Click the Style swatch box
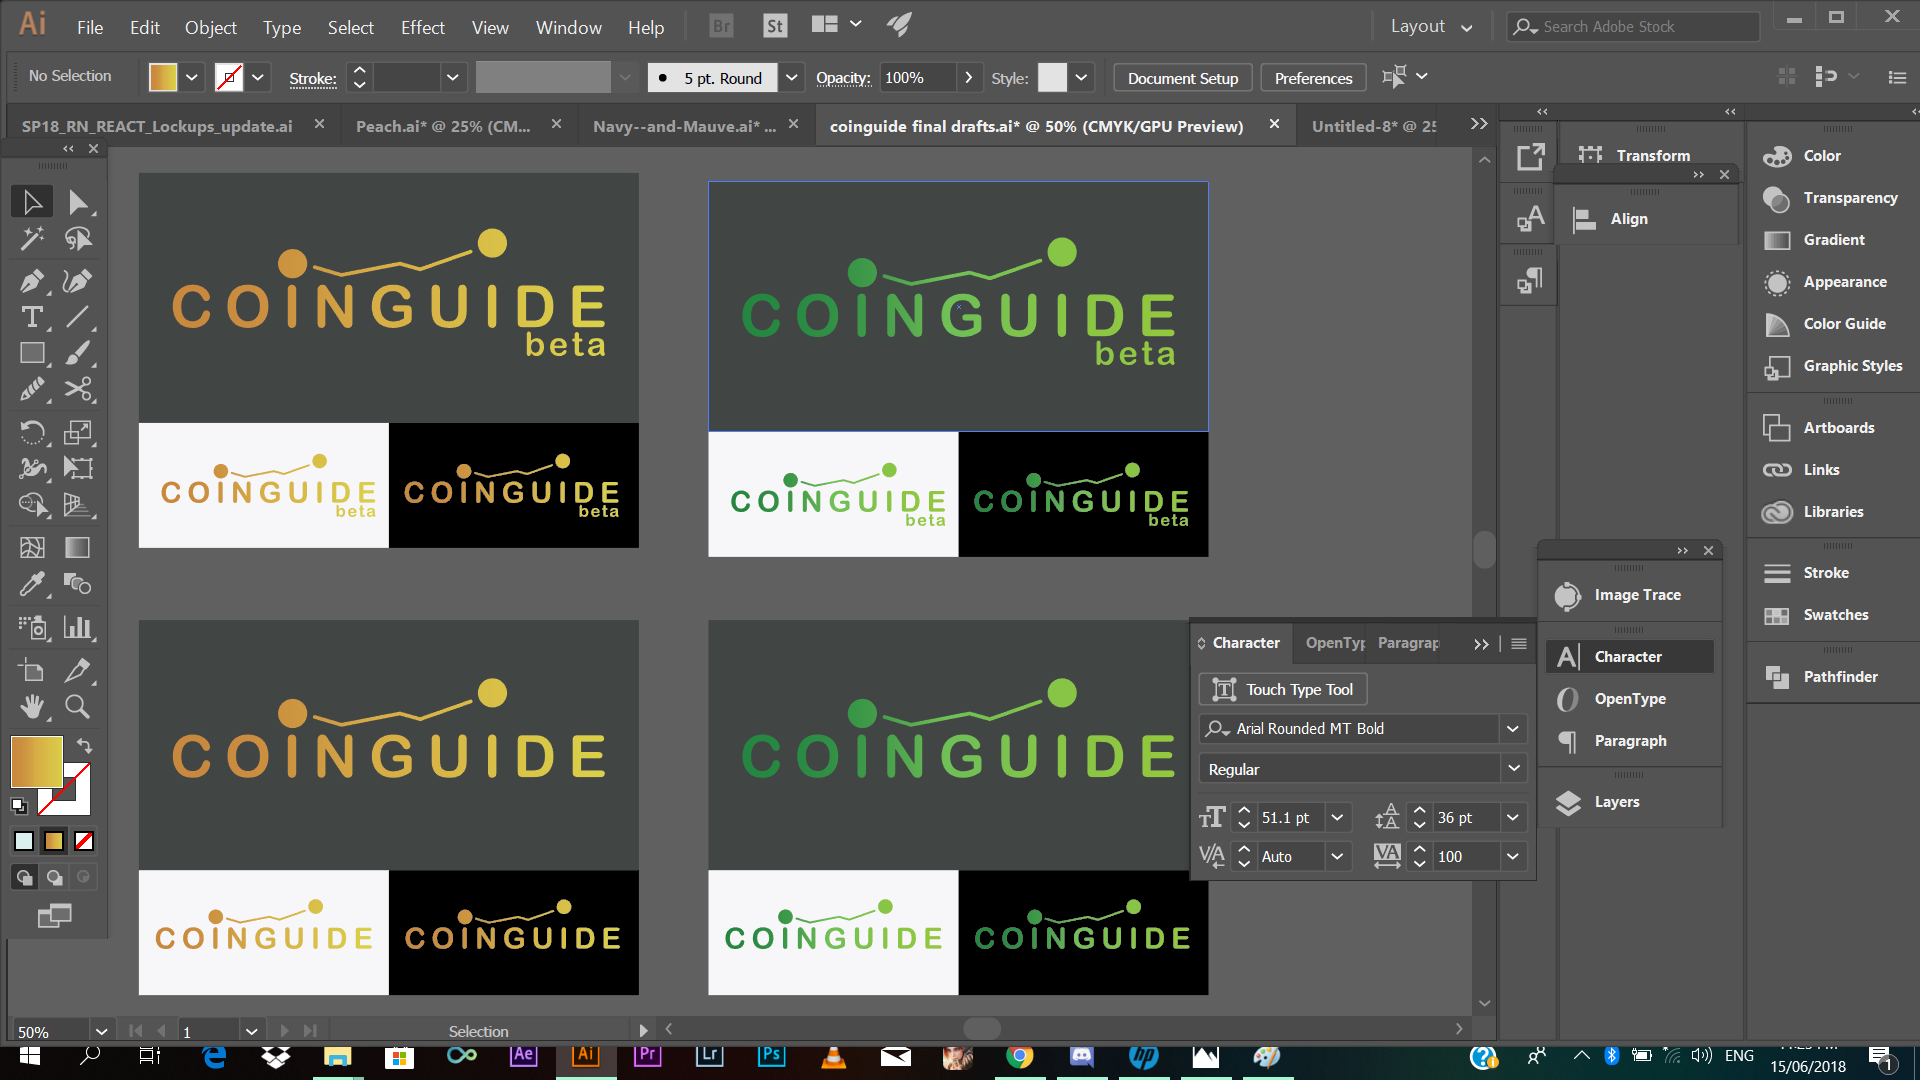 pos(1052,77)
